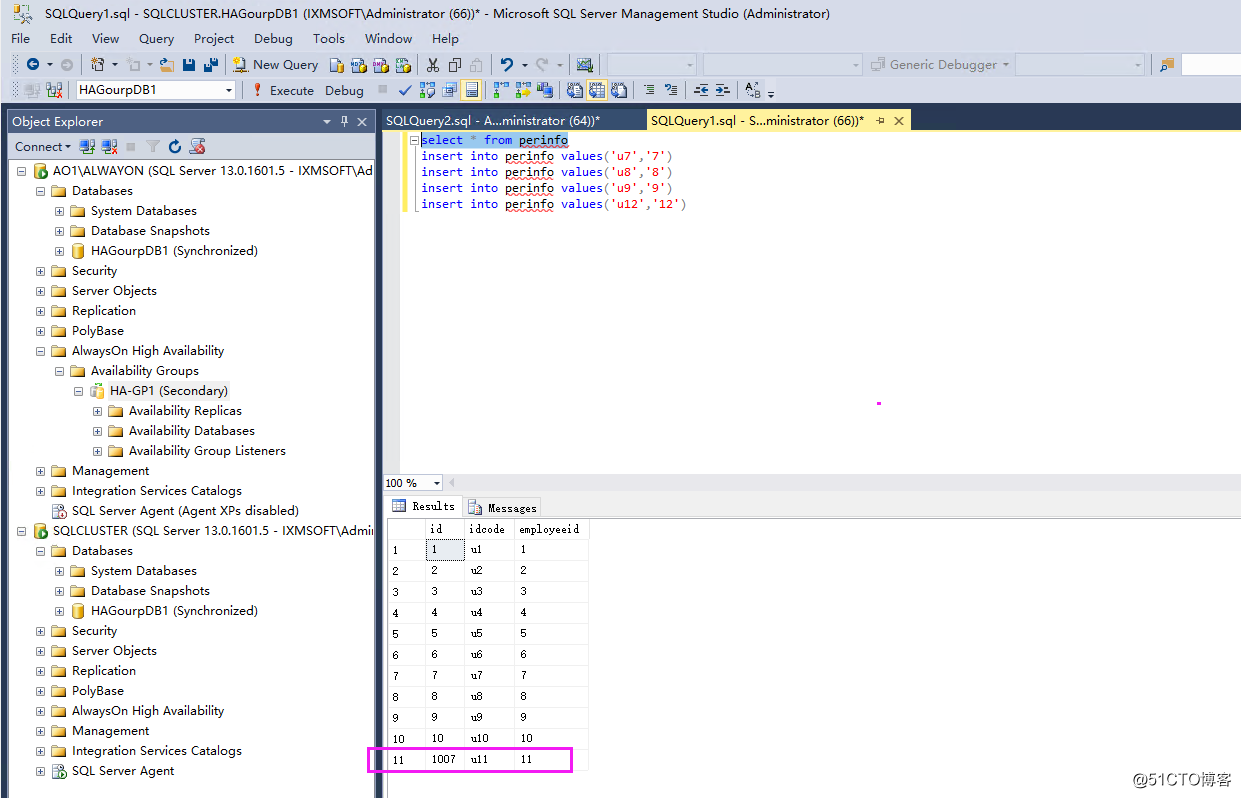
Task: Click the Change Connection icon
Action: click(52, 90)
